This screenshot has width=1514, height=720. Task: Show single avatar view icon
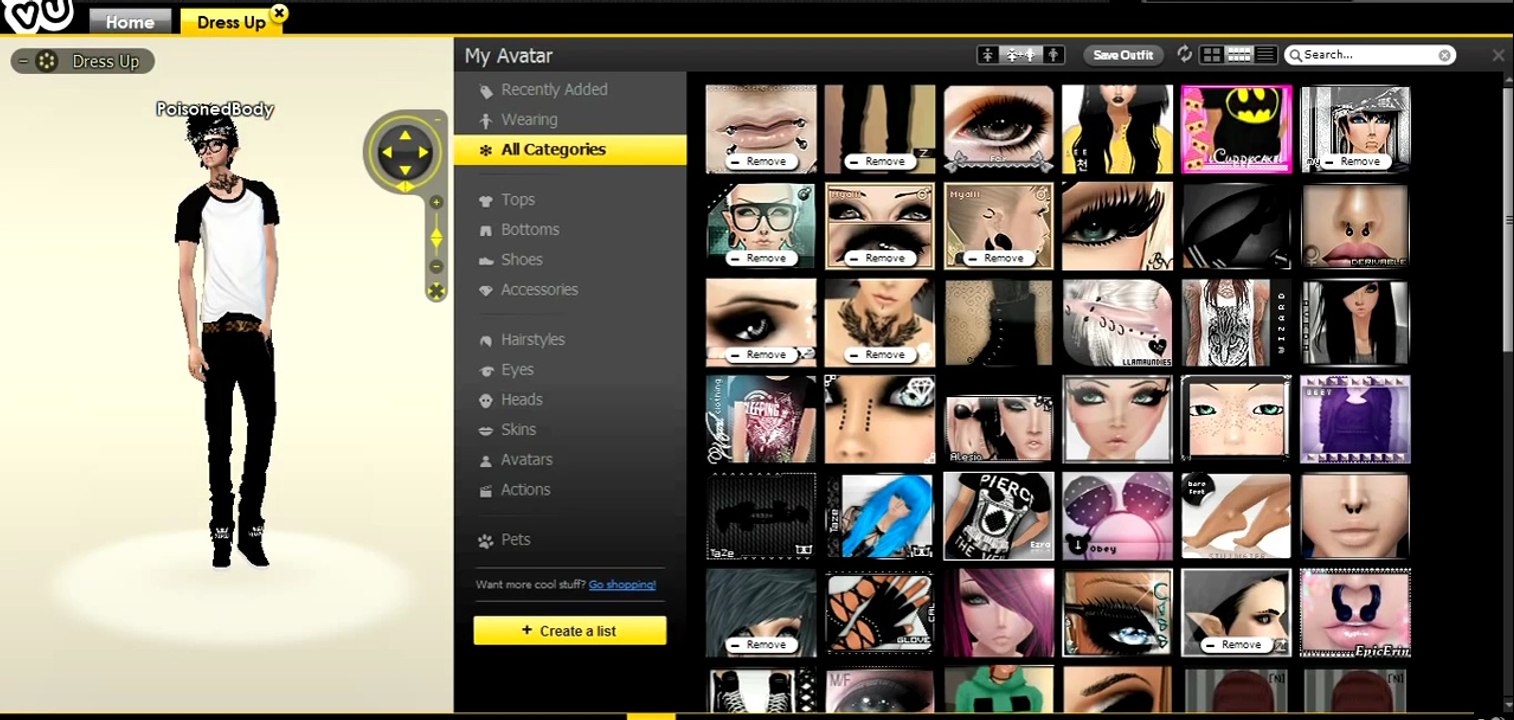(x=988, y=55)
